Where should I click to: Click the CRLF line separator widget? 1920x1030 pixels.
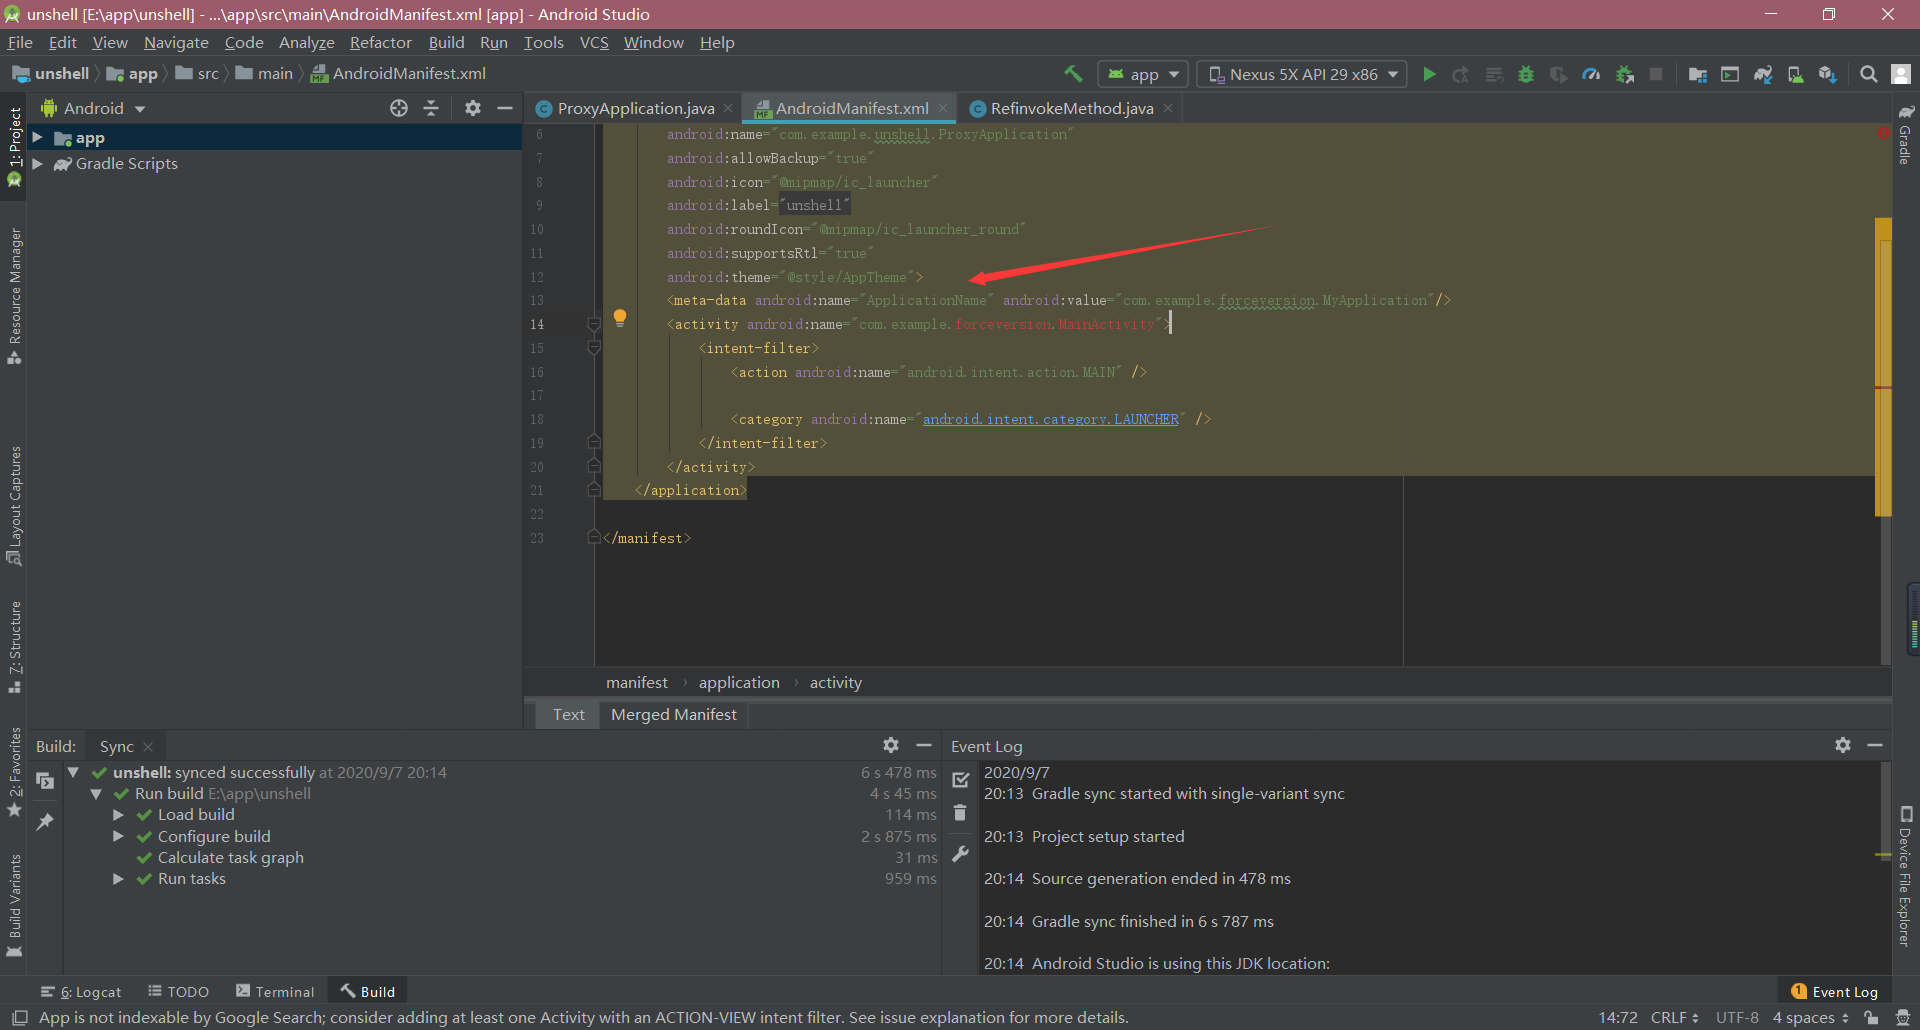tap(1675, 1018)
